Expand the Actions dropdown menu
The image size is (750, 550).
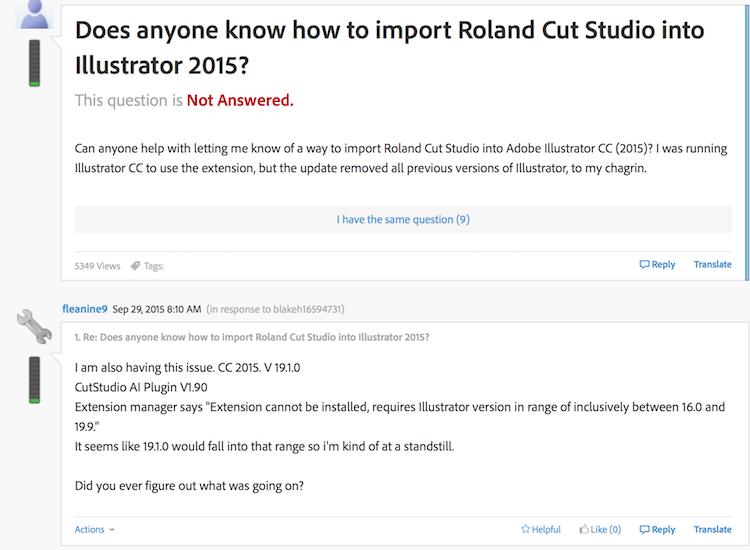[89, 529]
